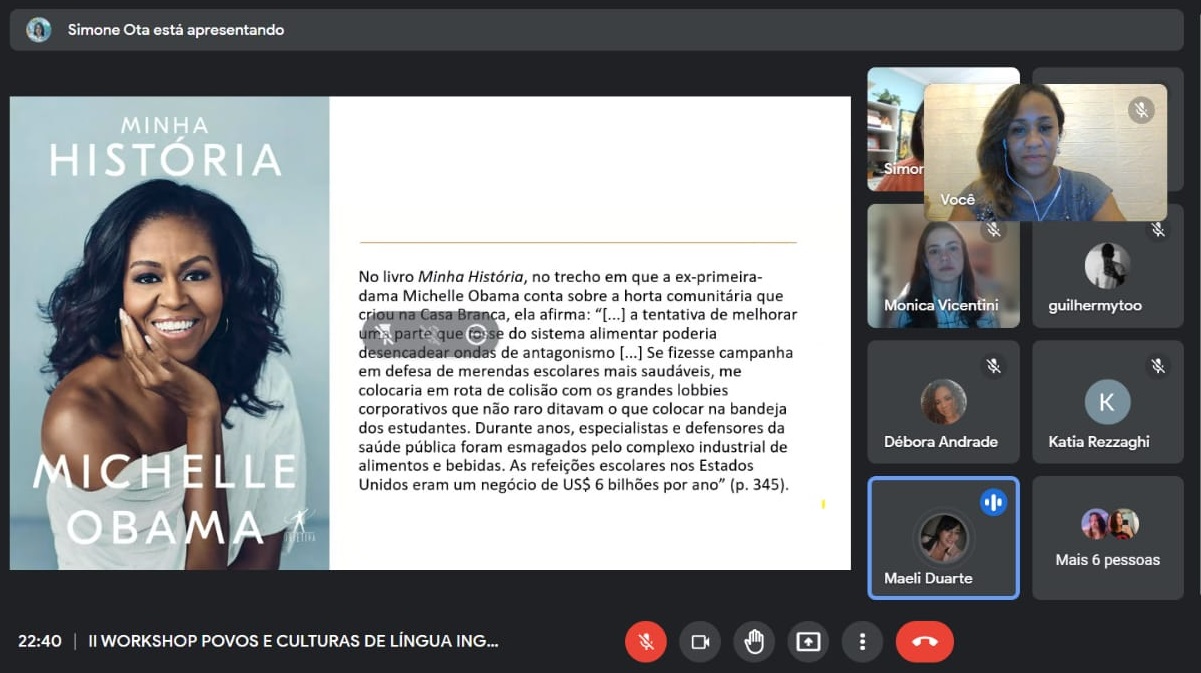This screenshot has height=673, width=1201.
Task: Click the circular overlay icon on the presentation
Action: click(476, 334)
